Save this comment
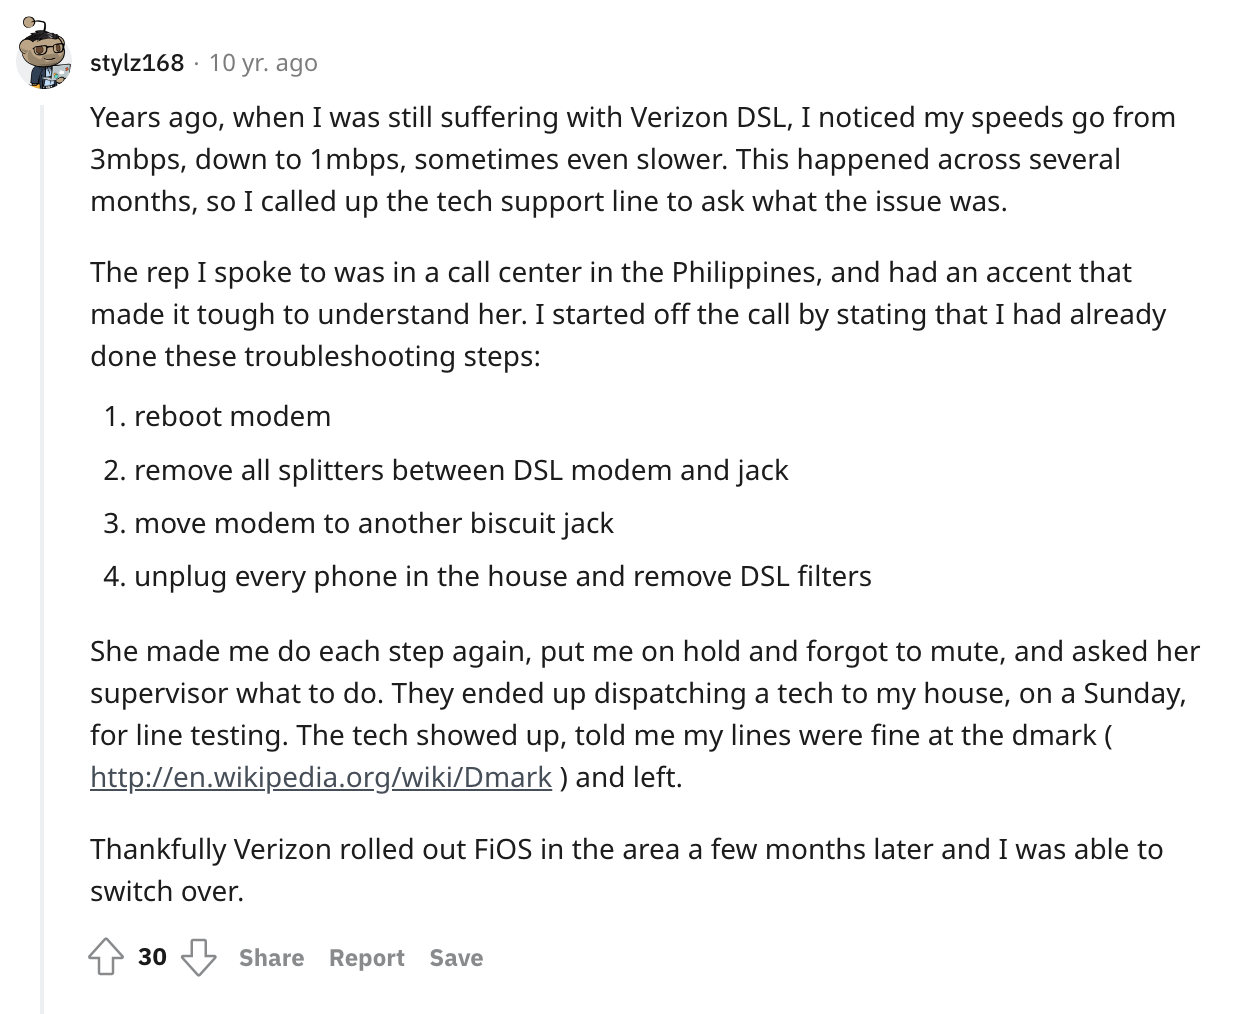The height and width of the screenshot is (1014, 1242). [x=456, y=958]
